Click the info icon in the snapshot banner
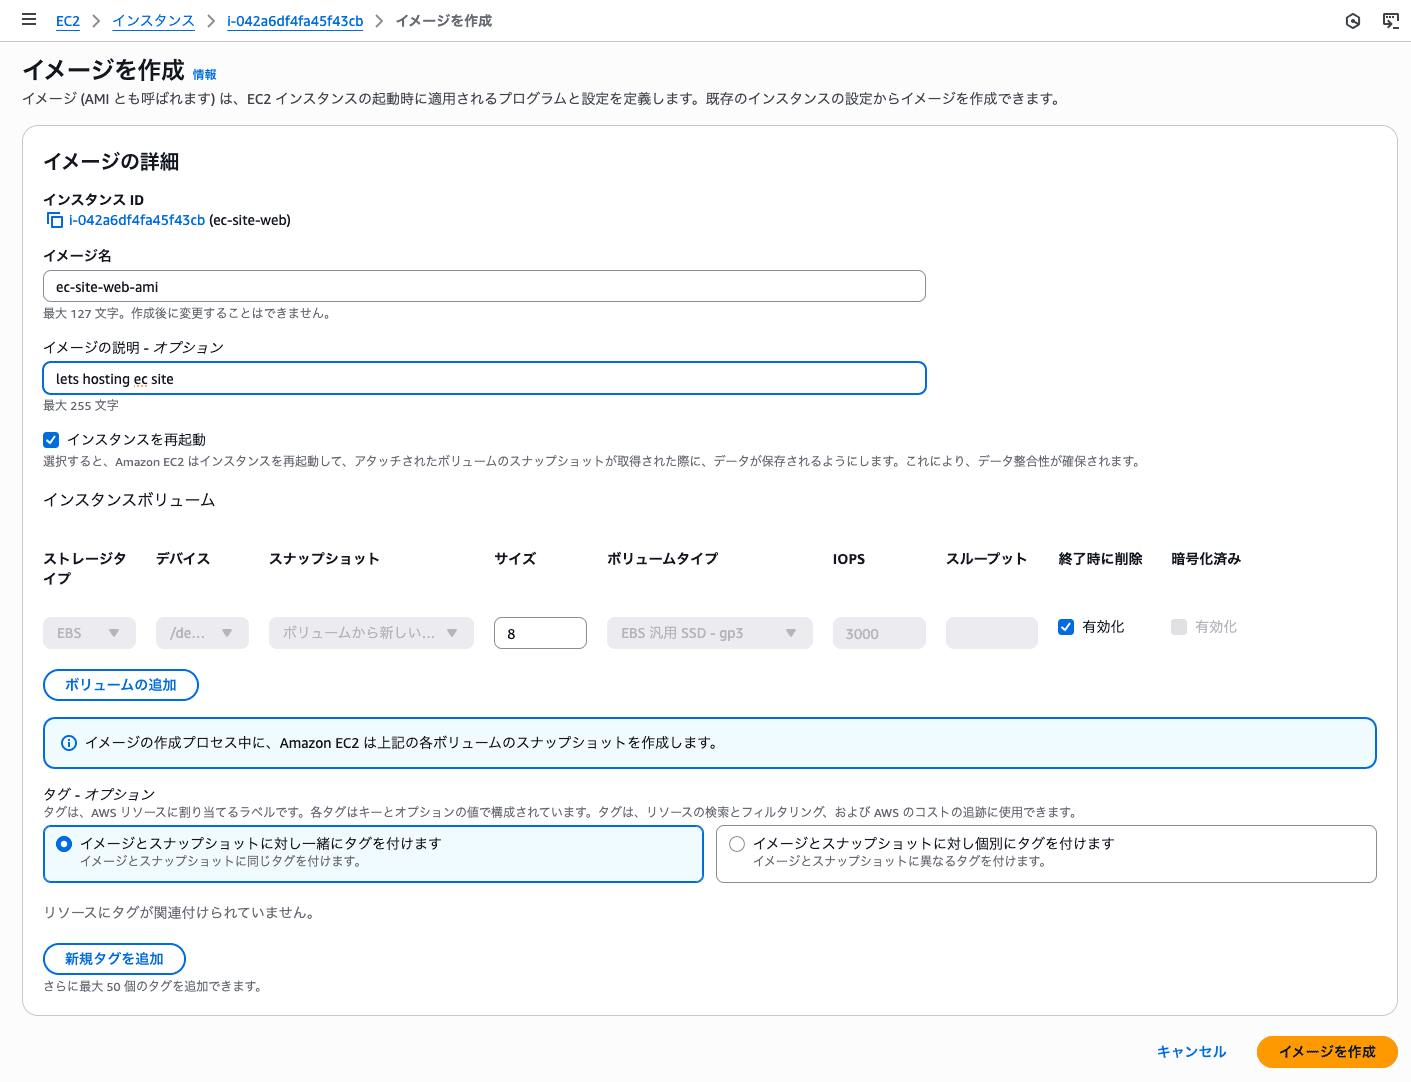This screenshot has width=1411, height=1082. click(x=68, y=742)
